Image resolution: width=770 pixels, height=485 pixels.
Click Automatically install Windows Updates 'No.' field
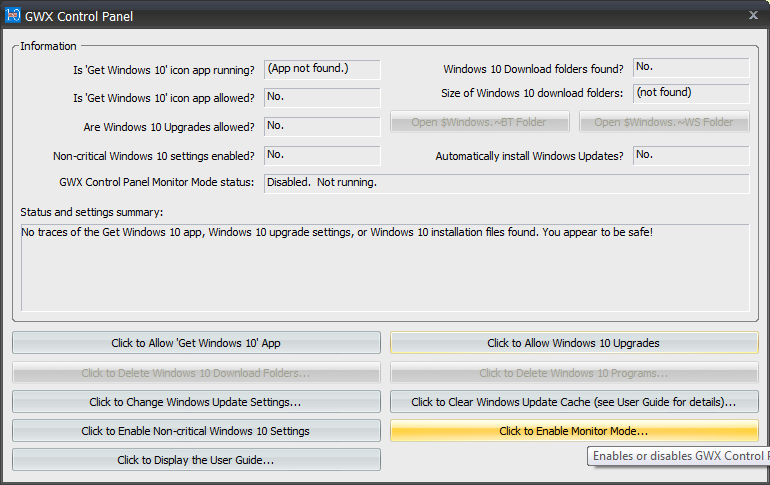[x=691, y=155]
